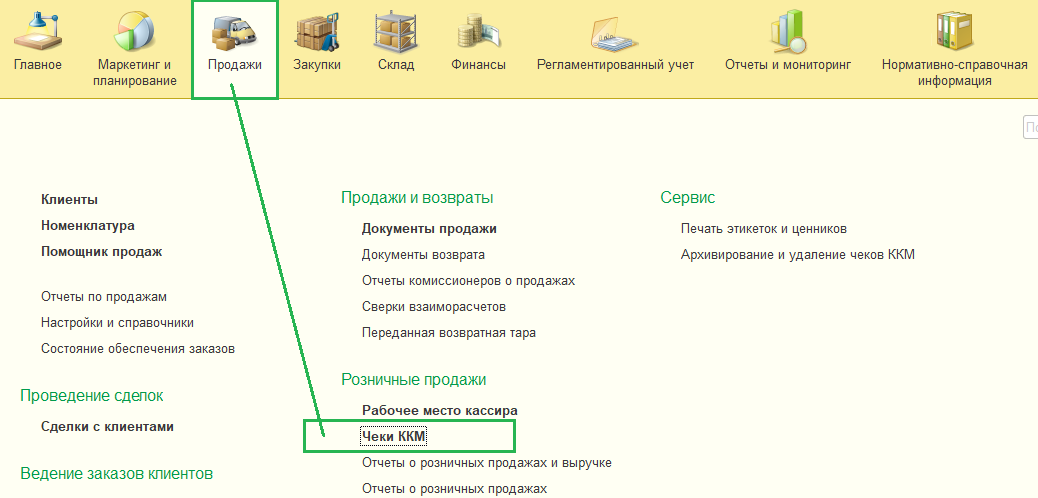Open Клиенты list
This screenshot has width=1038, height=498.
(70, 199)
